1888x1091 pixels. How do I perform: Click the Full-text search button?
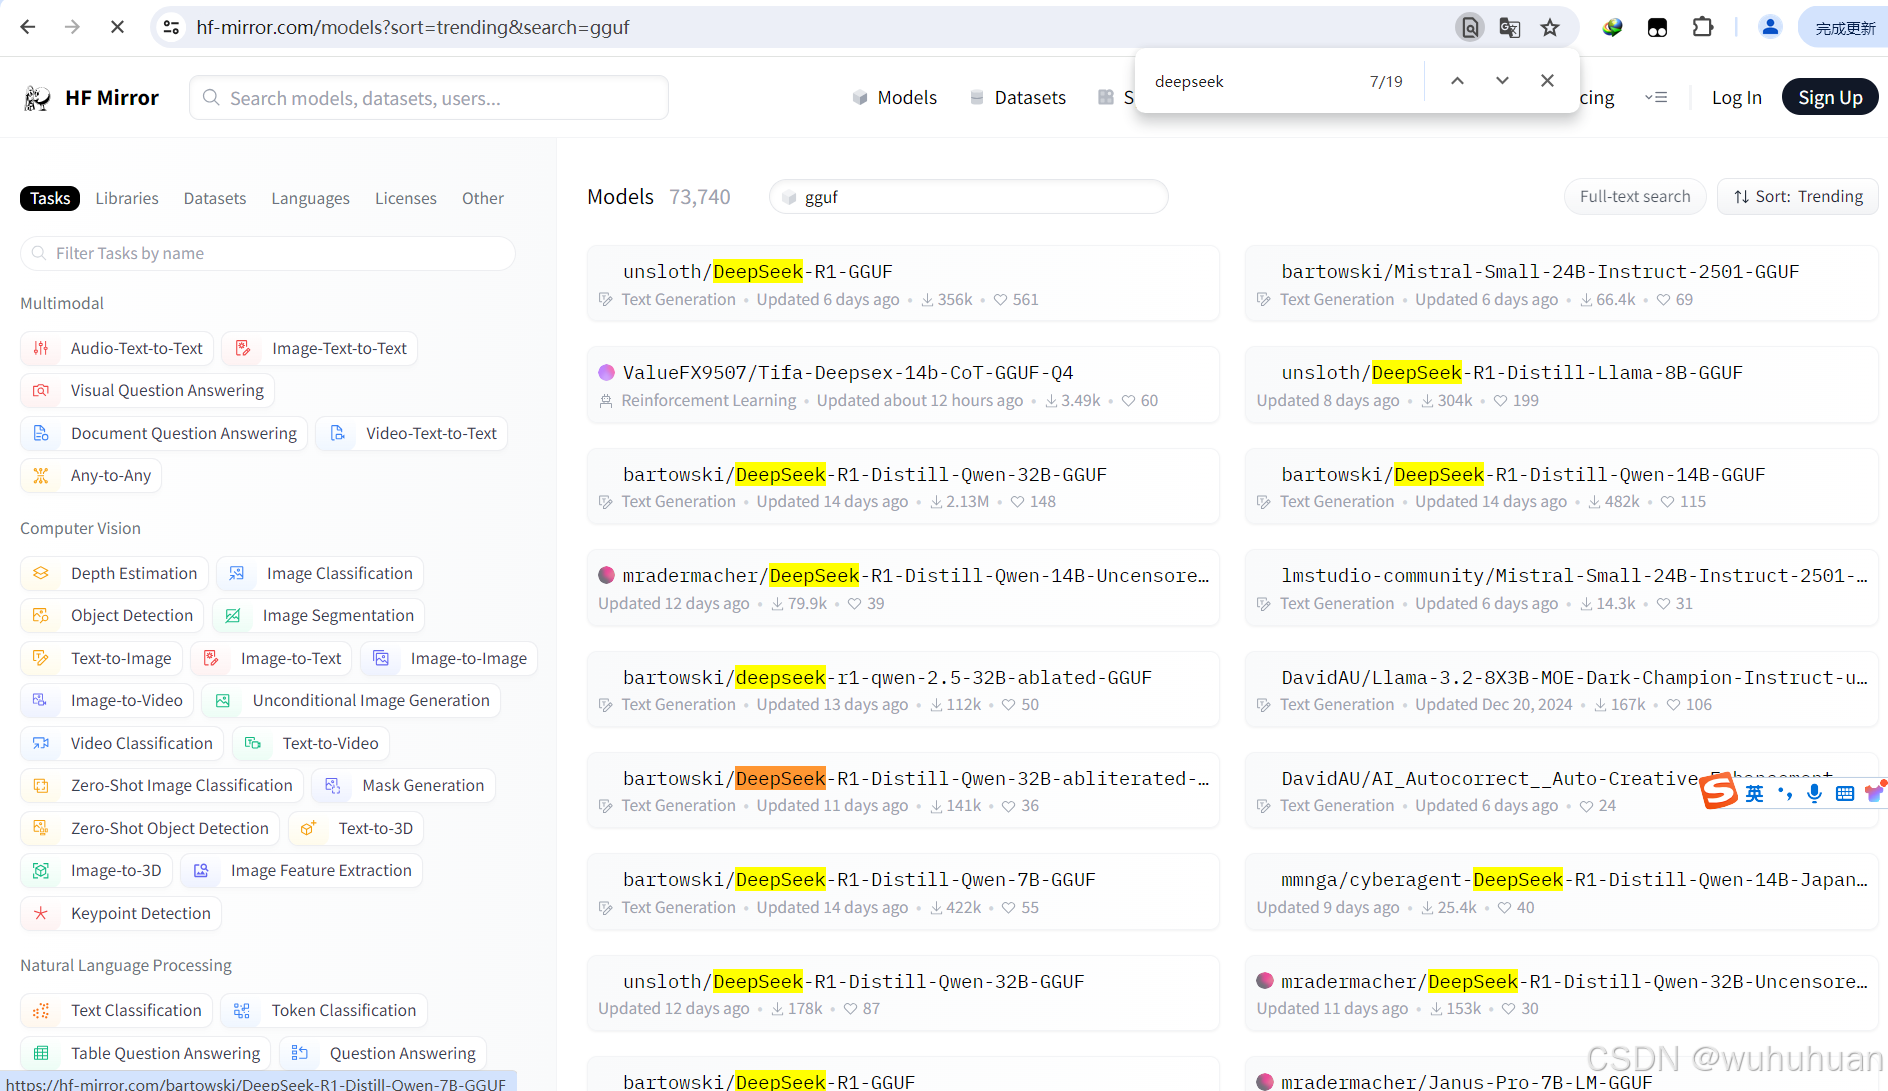[1635, 196]
